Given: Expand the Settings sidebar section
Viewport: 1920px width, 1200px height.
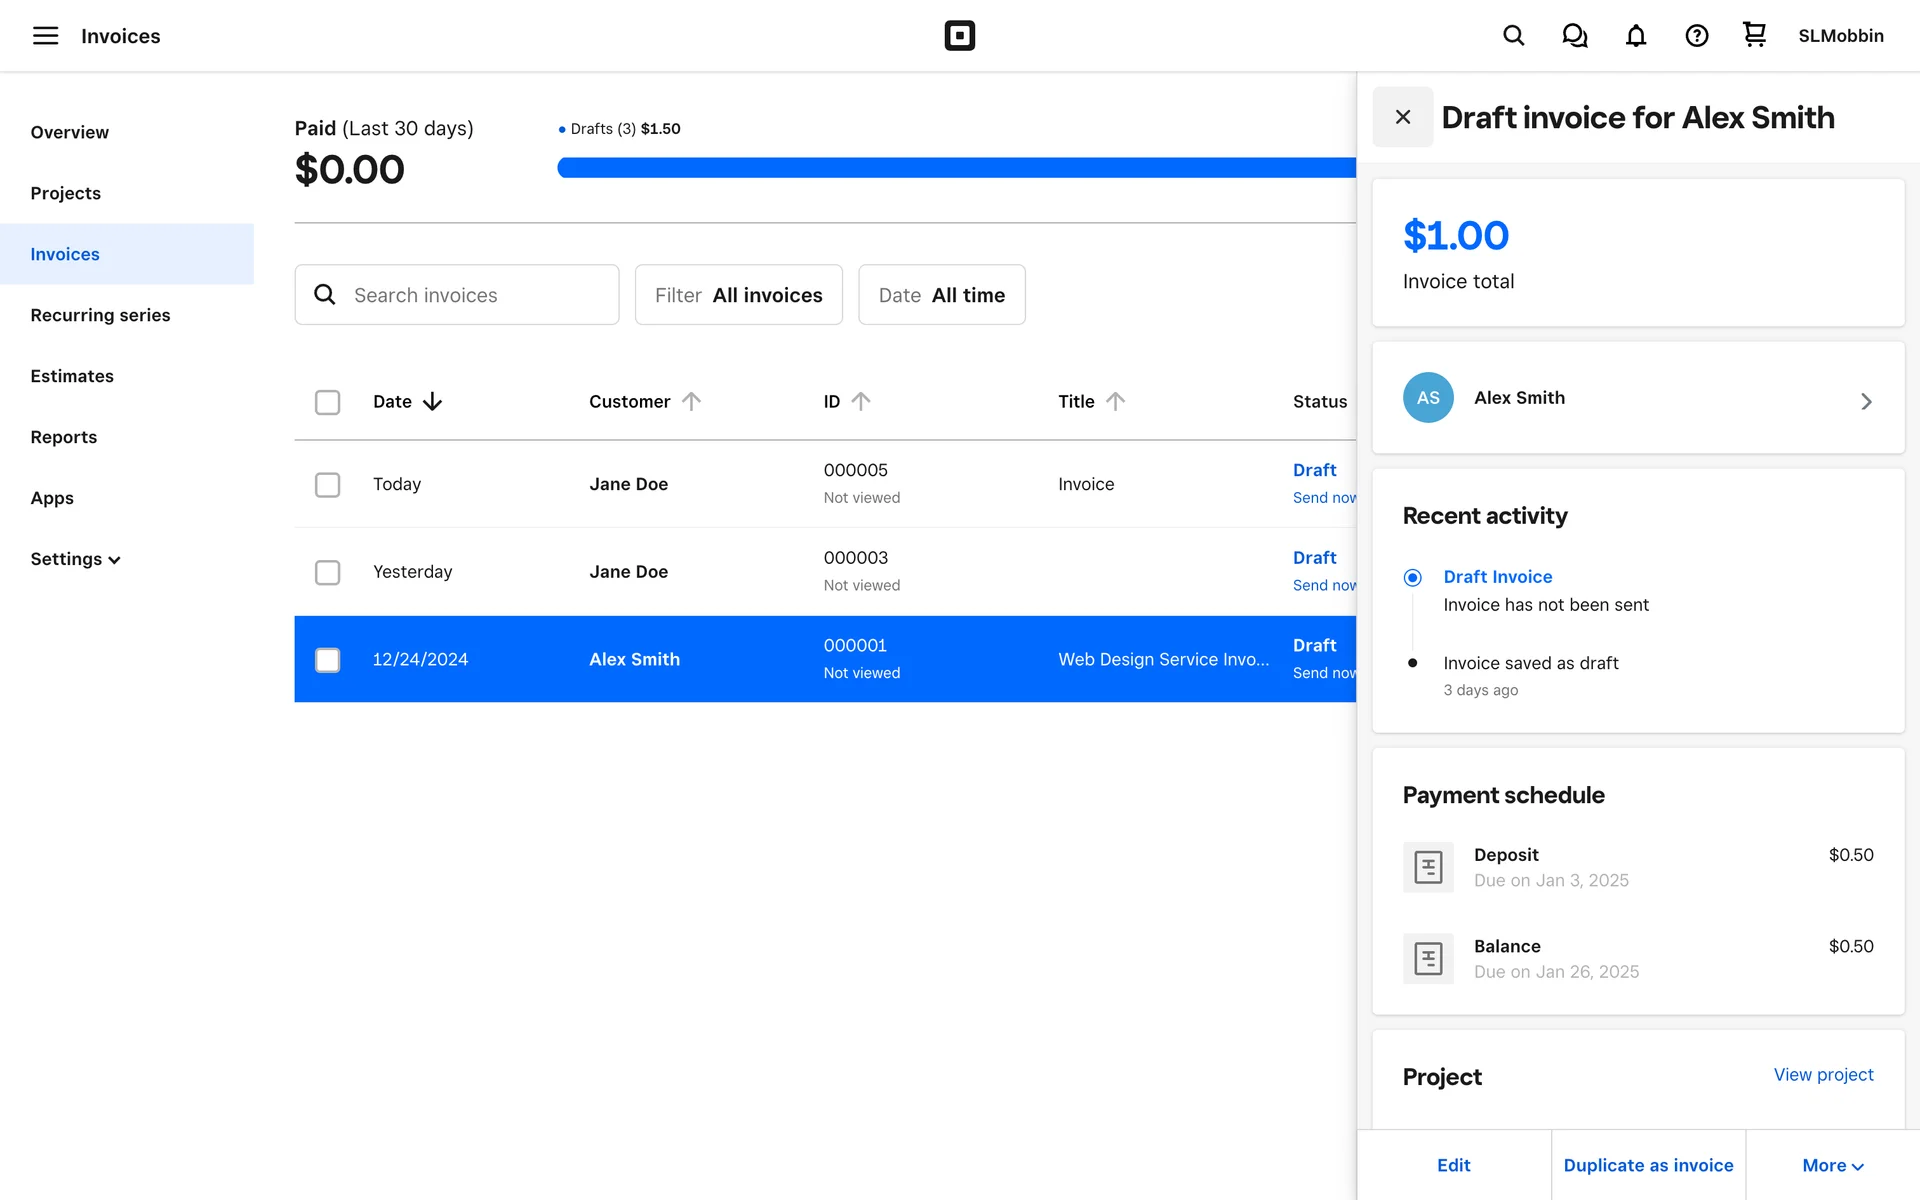Looking at the screenshot, I should (x=75, y=559).
